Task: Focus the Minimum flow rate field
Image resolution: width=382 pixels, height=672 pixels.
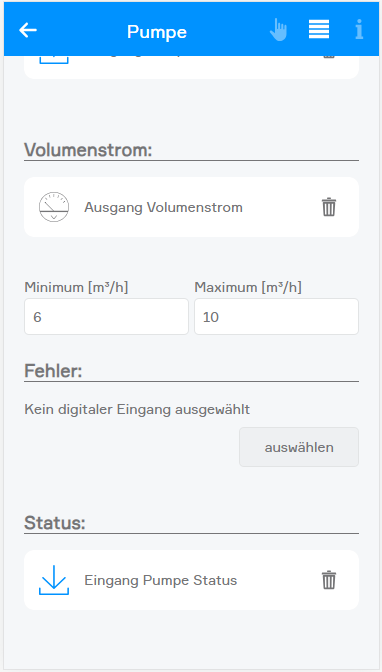Action: [106, 317]
